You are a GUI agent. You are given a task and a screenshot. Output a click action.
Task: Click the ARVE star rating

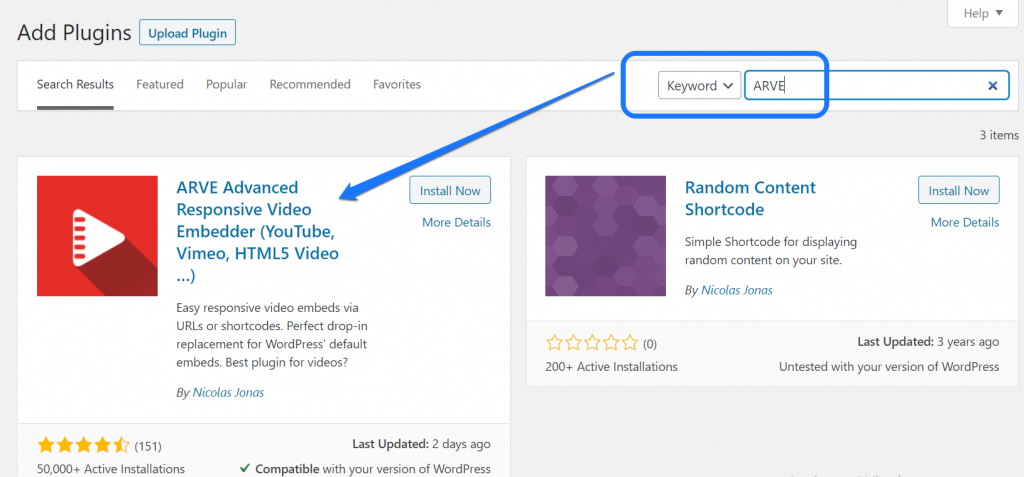click(84, 445)
